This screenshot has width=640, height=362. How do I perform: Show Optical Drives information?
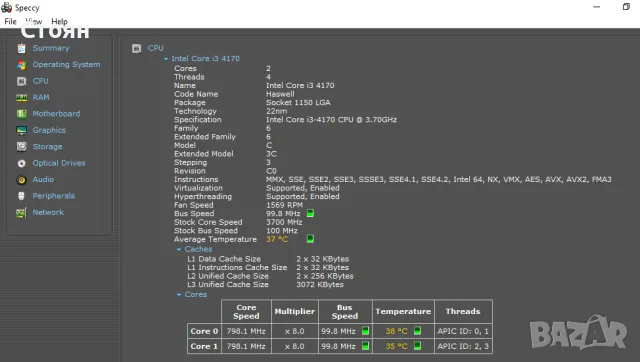pyautogui.click(x=59, y=163)
